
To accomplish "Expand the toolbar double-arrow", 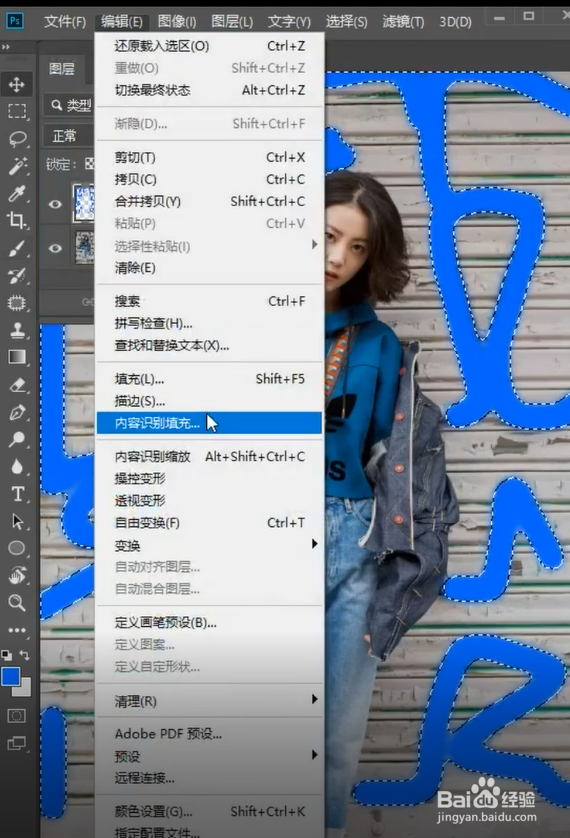I will (6, 47).
